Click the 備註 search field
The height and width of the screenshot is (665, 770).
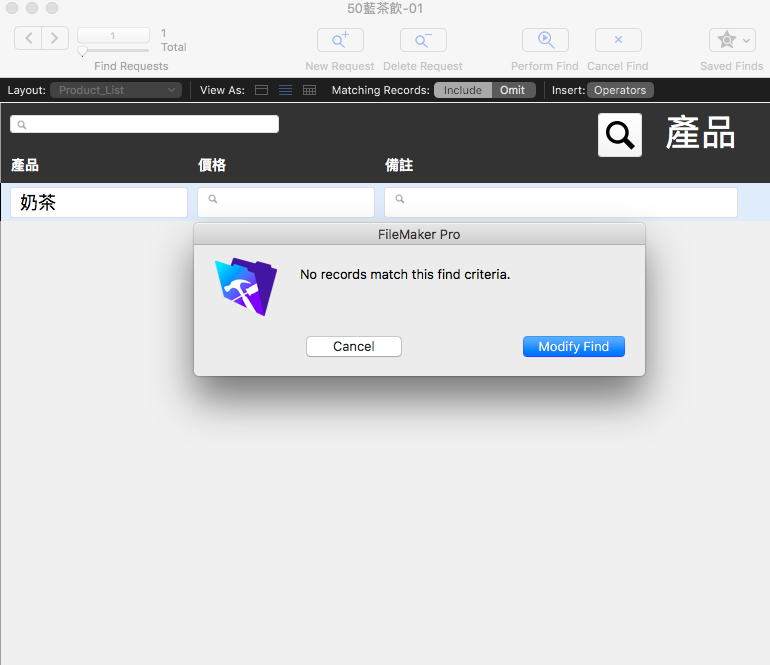pos(561,202)
